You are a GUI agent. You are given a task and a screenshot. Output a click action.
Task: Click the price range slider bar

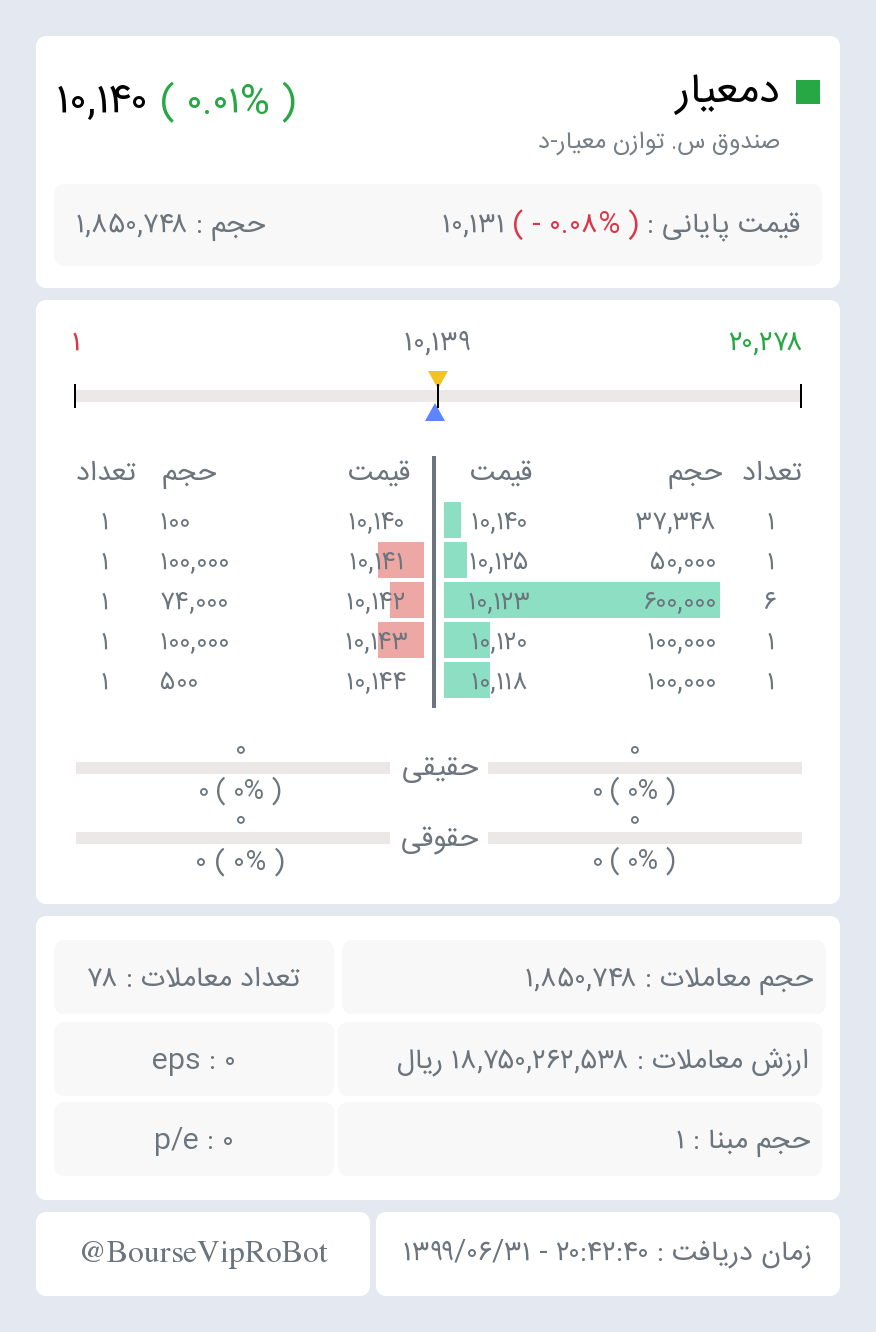pos(438,396)
